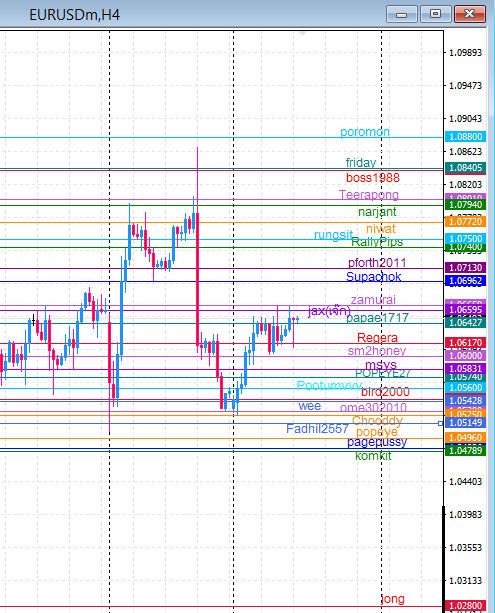The width and height of the screenshot is (495, 613).
Task: Click the 1.06962 blue price tag
Action: (x=465, y=281)
